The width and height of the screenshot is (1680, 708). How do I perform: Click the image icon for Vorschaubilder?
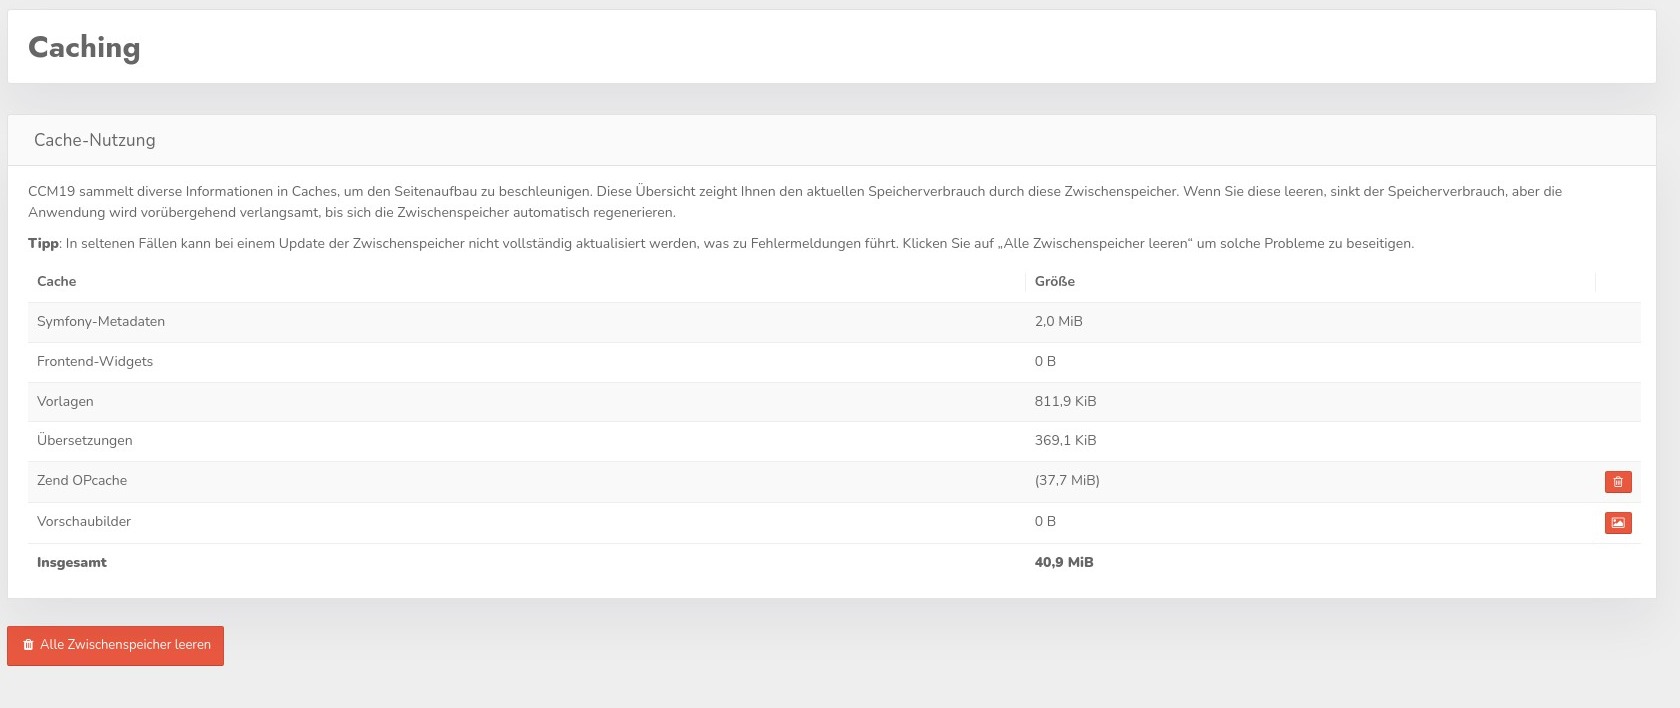click(1617, 523)
